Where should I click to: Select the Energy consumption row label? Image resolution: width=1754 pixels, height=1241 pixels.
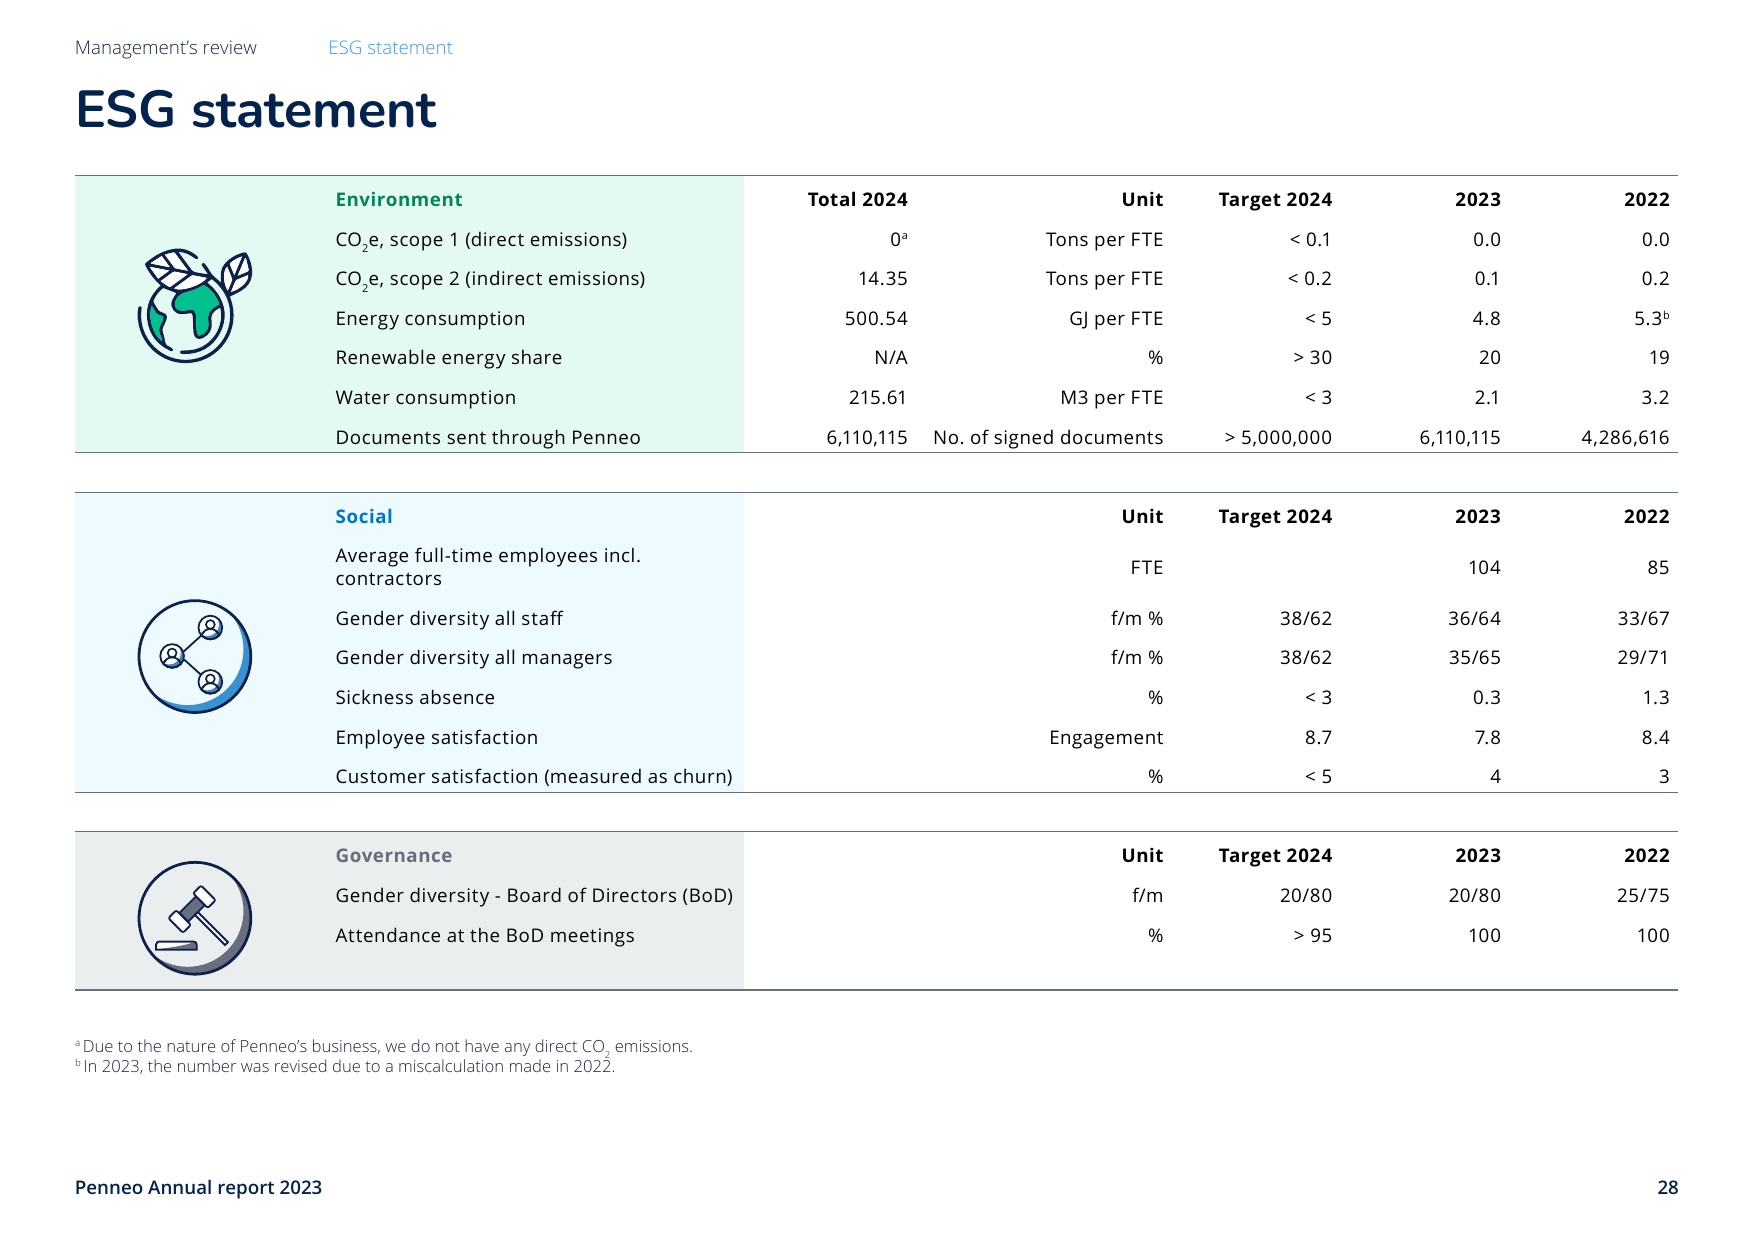(430, 318)
